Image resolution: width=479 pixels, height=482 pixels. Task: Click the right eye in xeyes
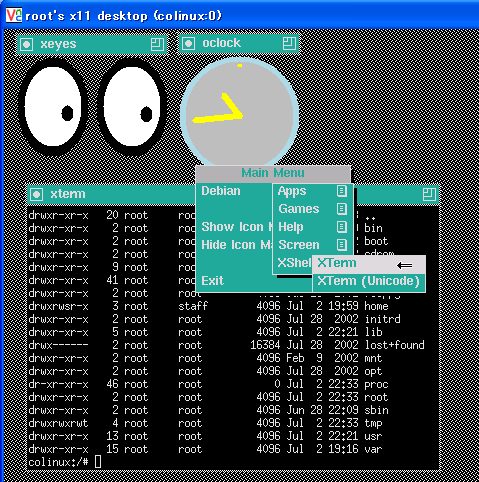(132, 106)
